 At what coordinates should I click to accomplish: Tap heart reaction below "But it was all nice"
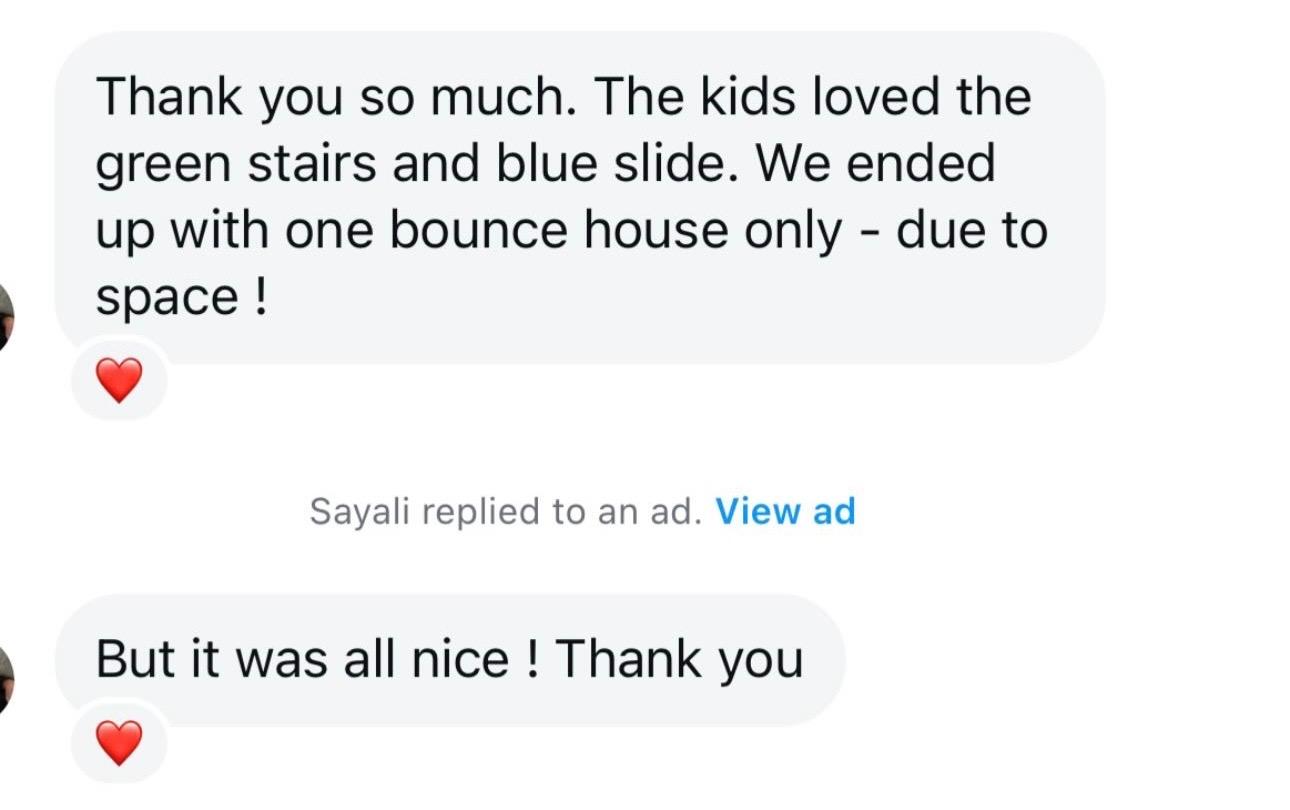point(118,743)
